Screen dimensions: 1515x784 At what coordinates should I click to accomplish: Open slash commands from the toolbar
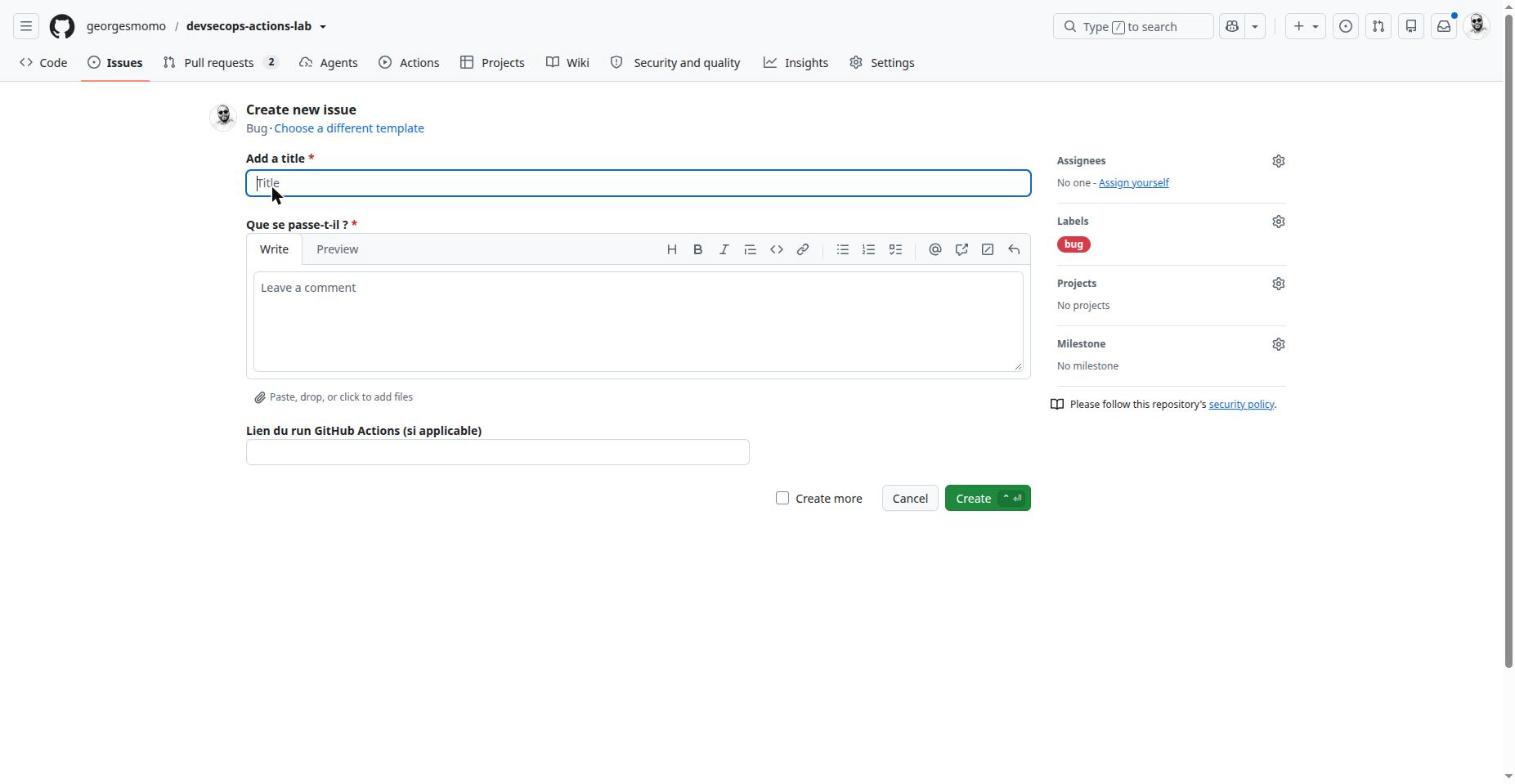(987, 250)
